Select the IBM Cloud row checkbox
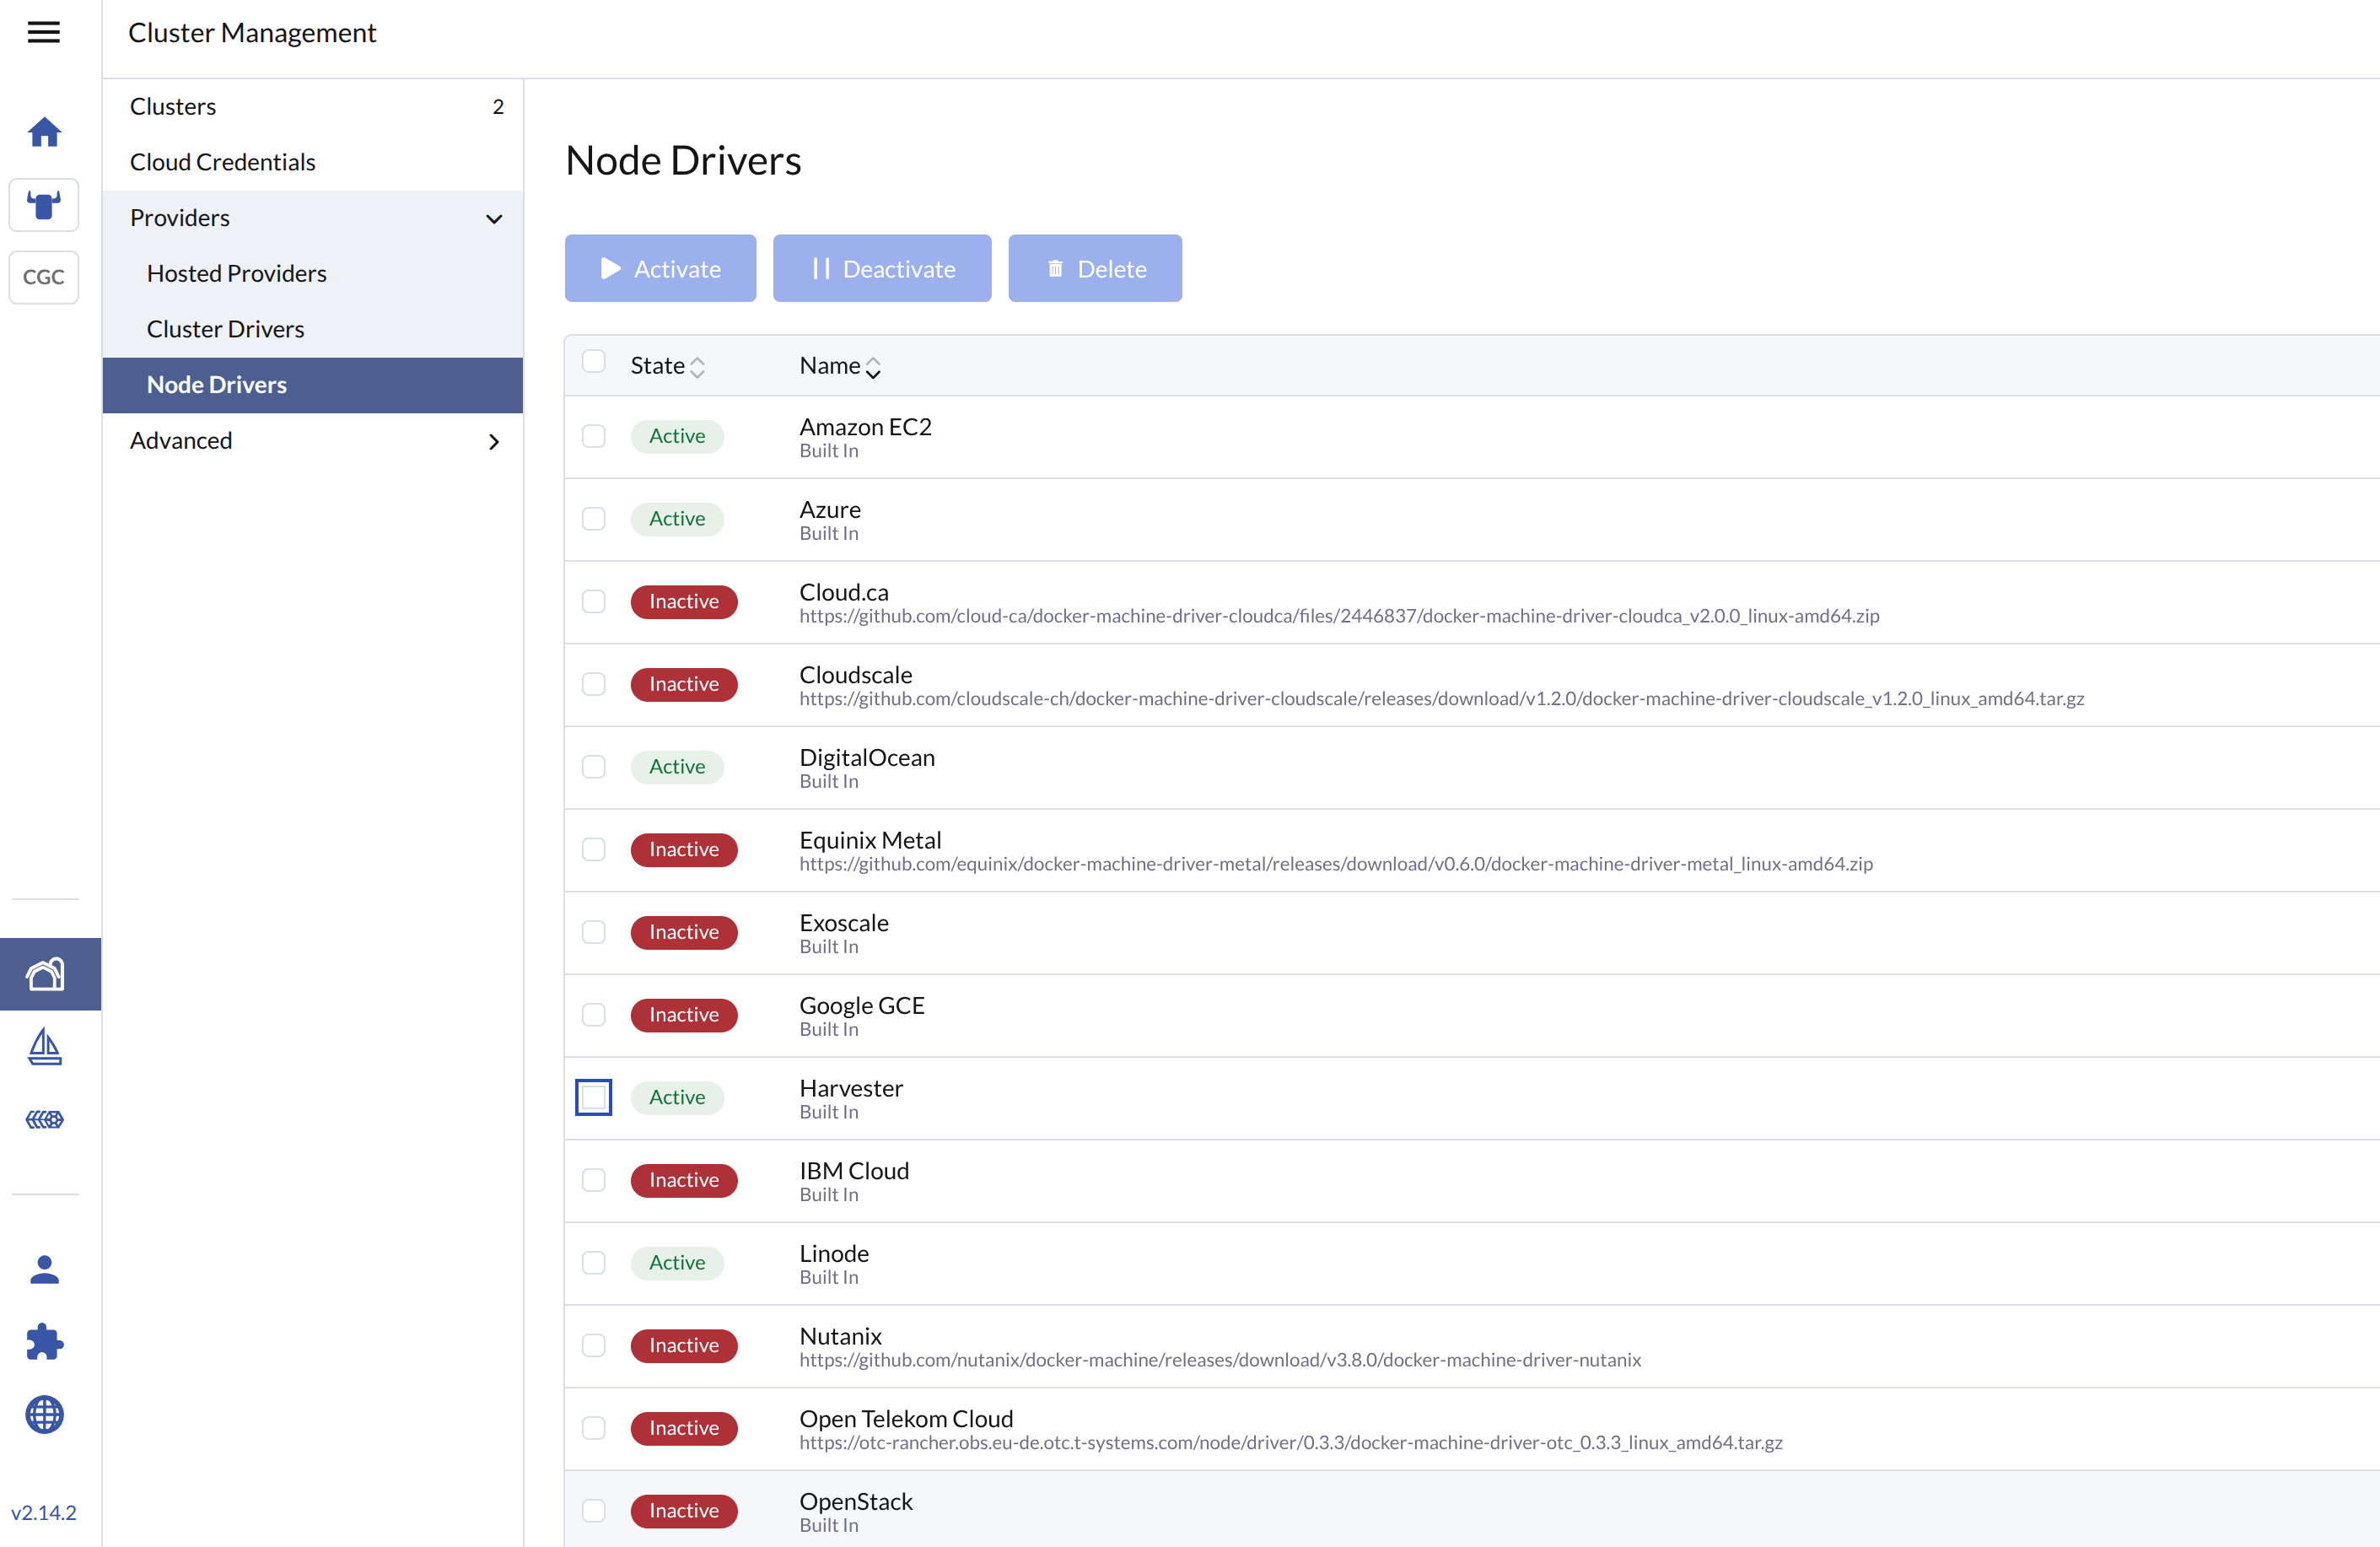The width and height of the screenshot is (2380, 1547). (x=594, y=1180)
